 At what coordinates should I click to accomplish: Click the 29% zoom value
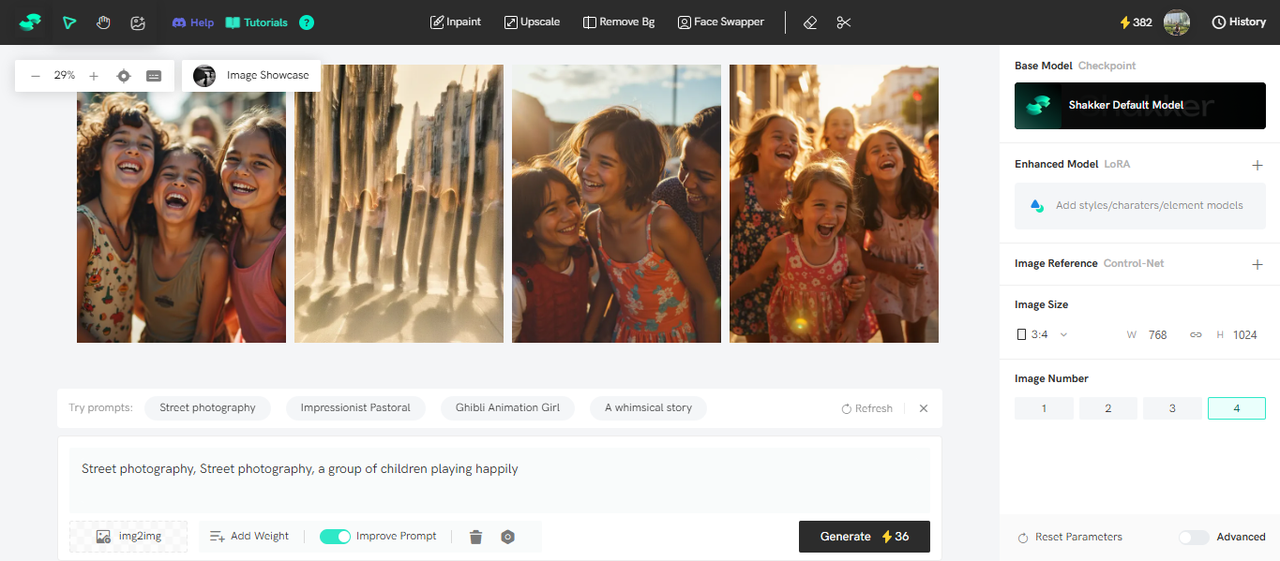point(65,75)
